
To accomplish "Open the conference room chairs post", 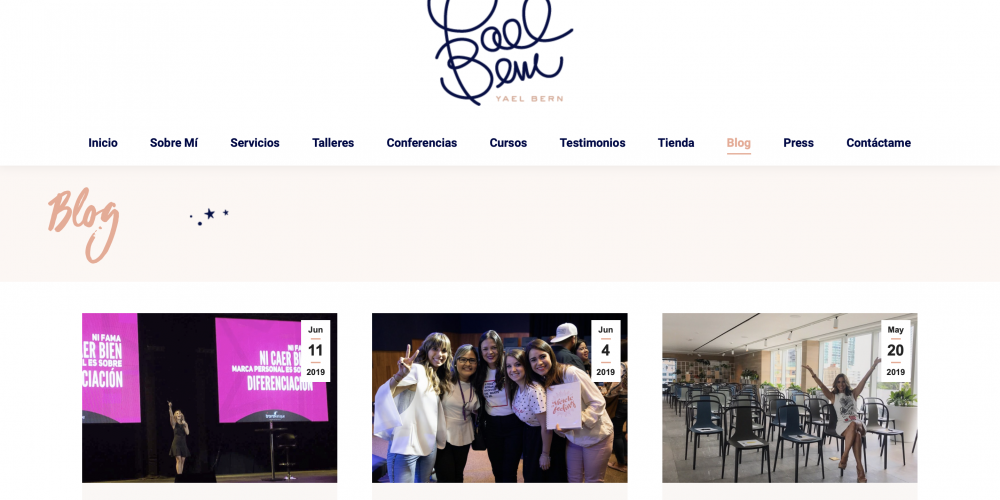I will [x=790, y=398].
